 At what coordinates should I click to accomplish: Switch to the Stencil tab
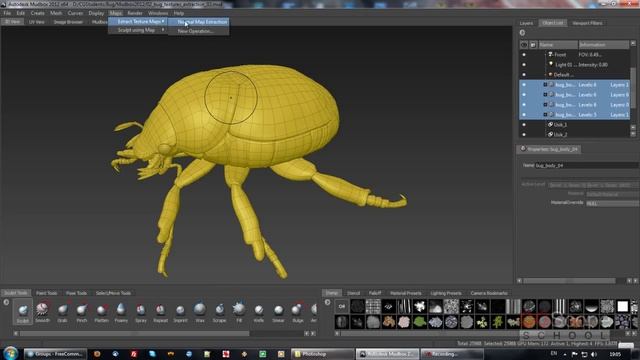pos(353,293)
